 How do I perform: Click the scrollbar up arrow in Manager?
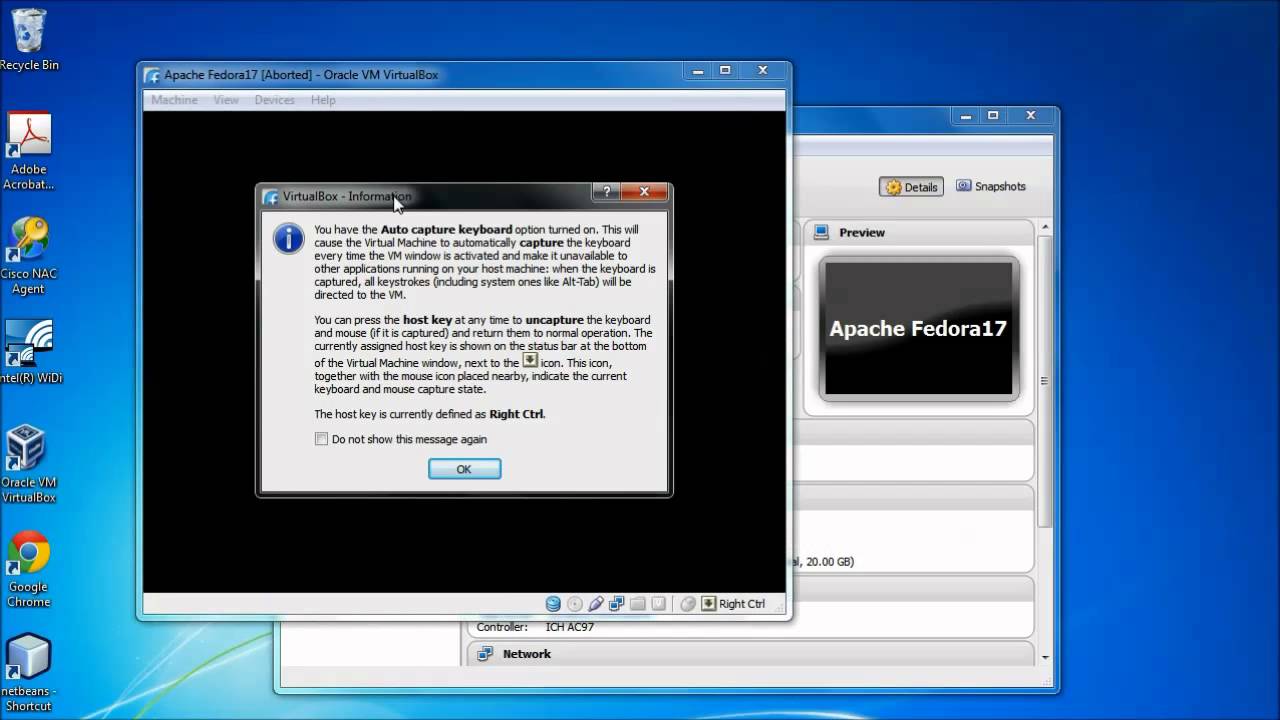tap(1045, 226)
